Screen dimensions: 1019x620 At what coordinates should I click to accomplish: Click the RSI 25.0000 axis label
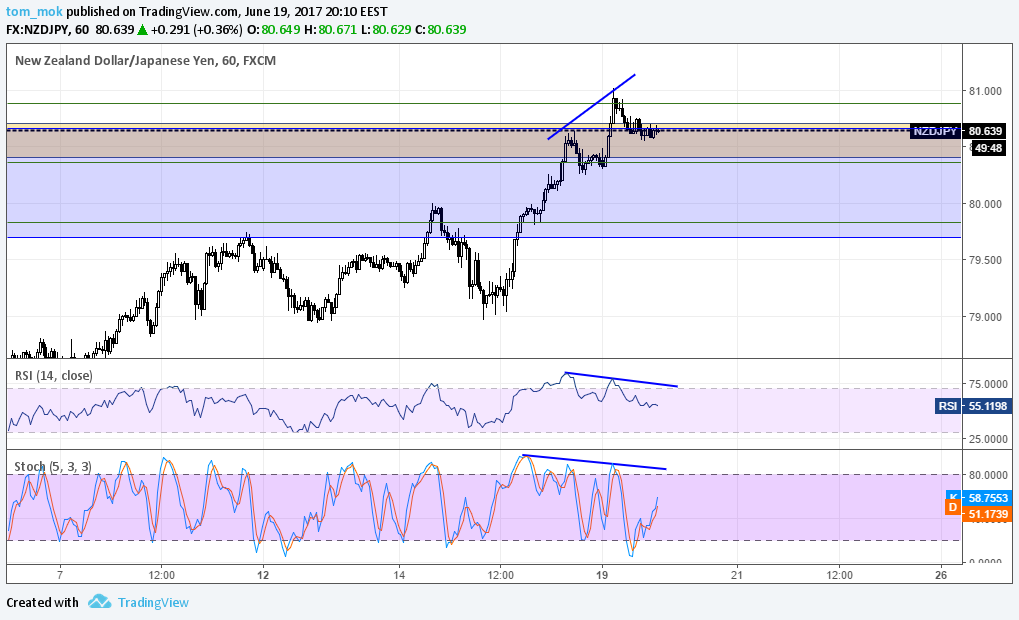(988, 439)
